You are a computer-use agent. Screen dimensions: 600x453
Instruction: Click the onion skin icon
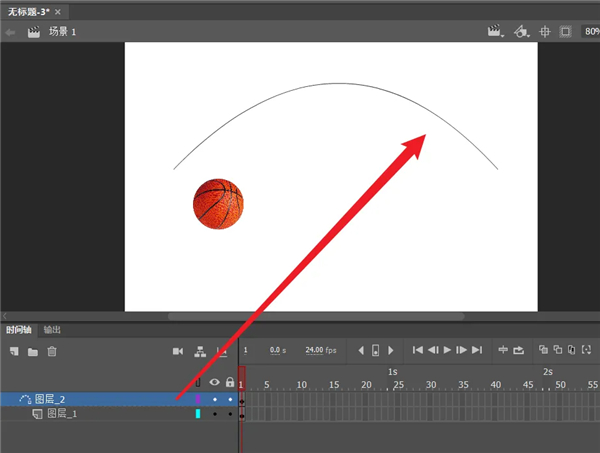point(543,350)
